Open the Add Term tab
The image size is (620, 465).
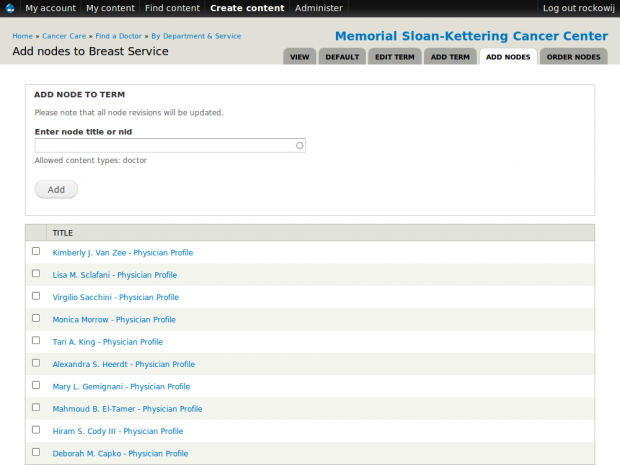coord(450,57)
